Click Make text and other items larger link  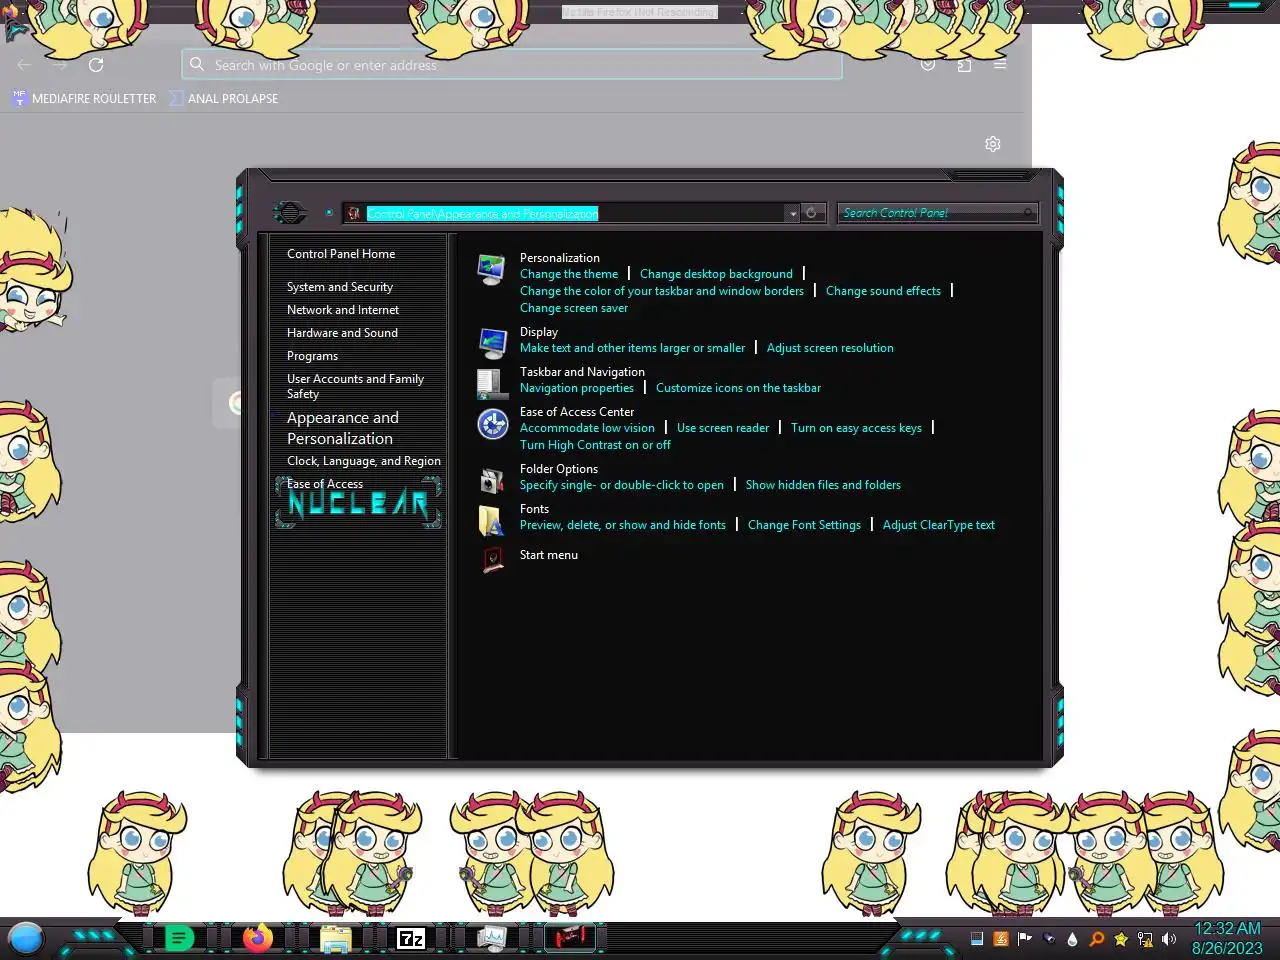point(632,348)
